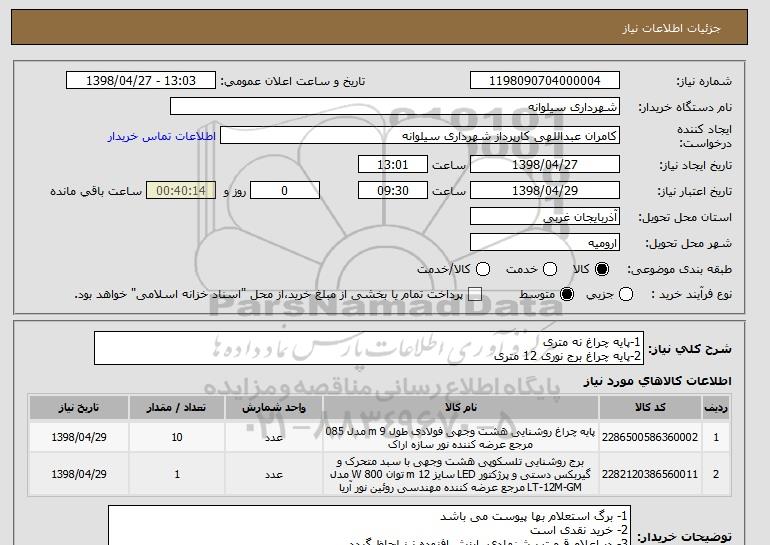
Task: Click remaining time counter 00:40:14
Action: click(x=181, y=191)
